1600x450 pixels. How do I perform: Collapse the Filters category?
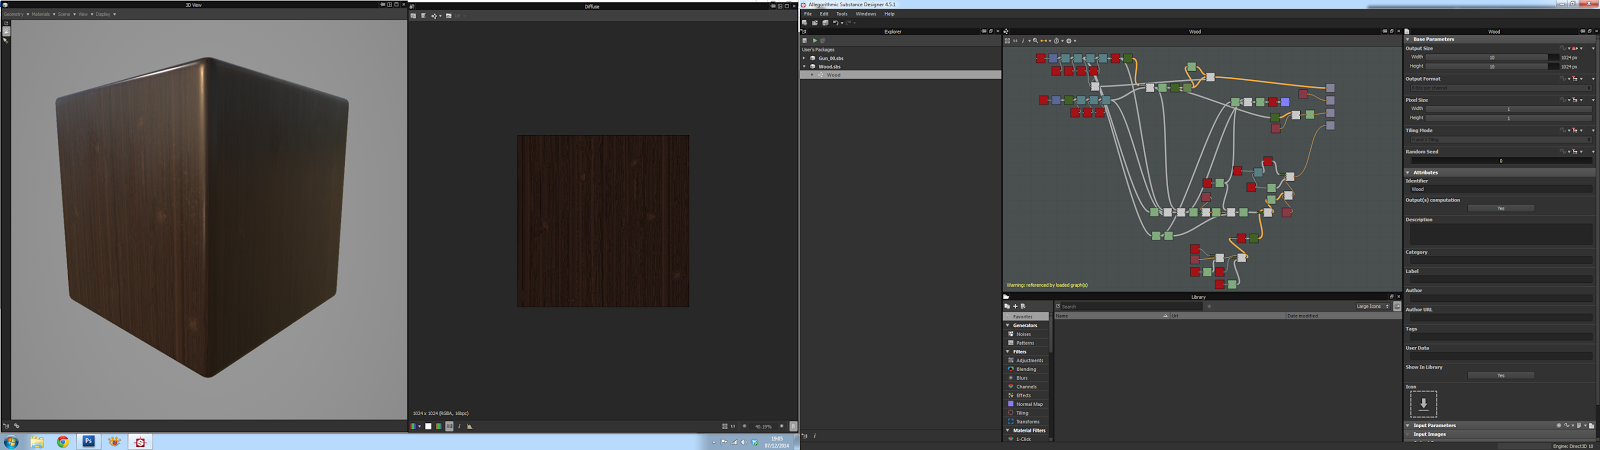pos(1007,351)
